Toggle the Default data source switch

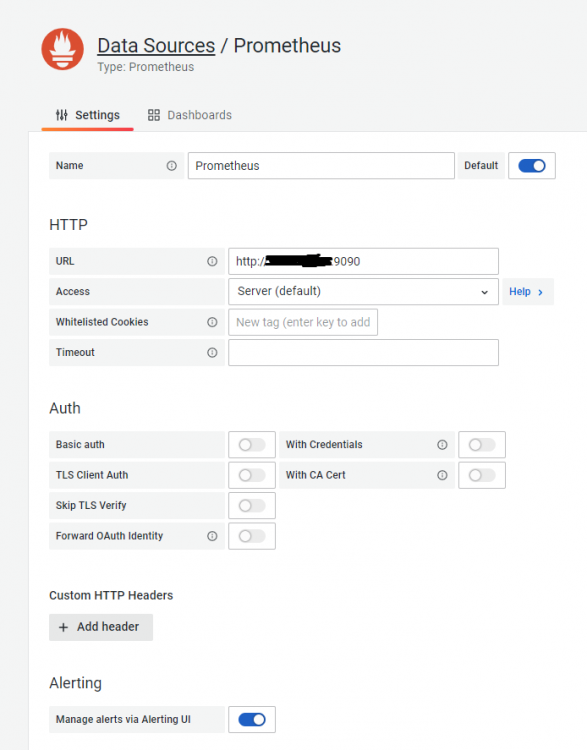coord(532,166)
